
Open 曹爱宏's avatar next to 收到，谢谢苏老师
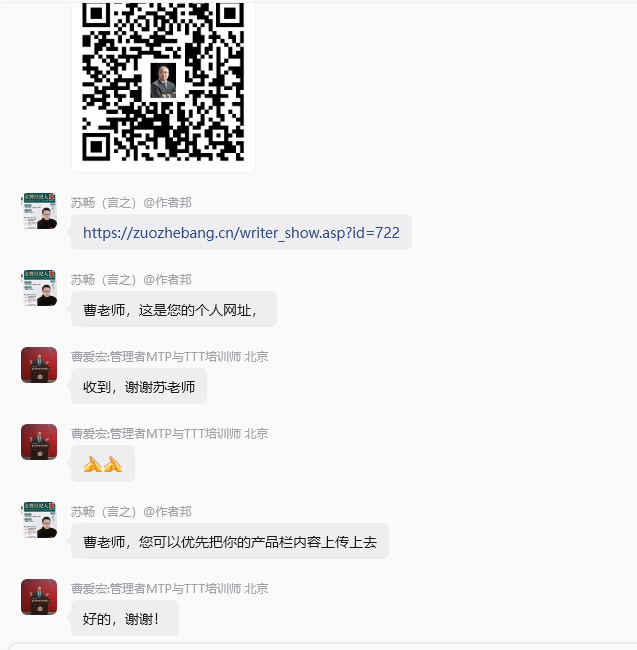(39, 365)
